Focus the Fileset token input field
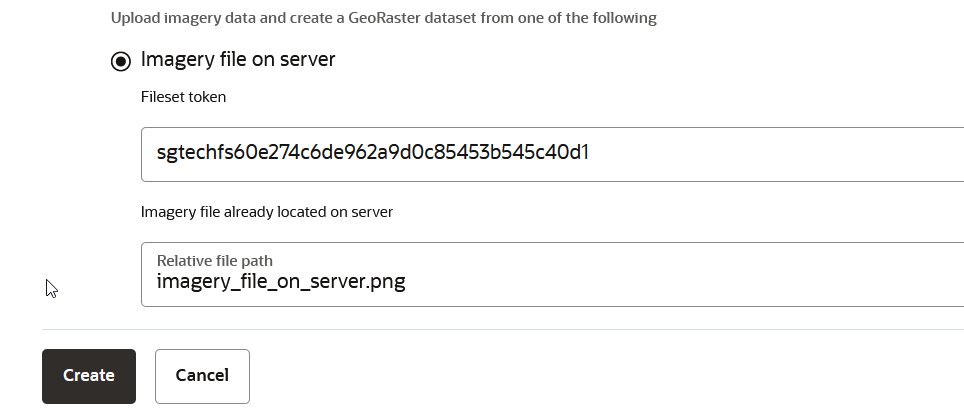 pos(552,154)
